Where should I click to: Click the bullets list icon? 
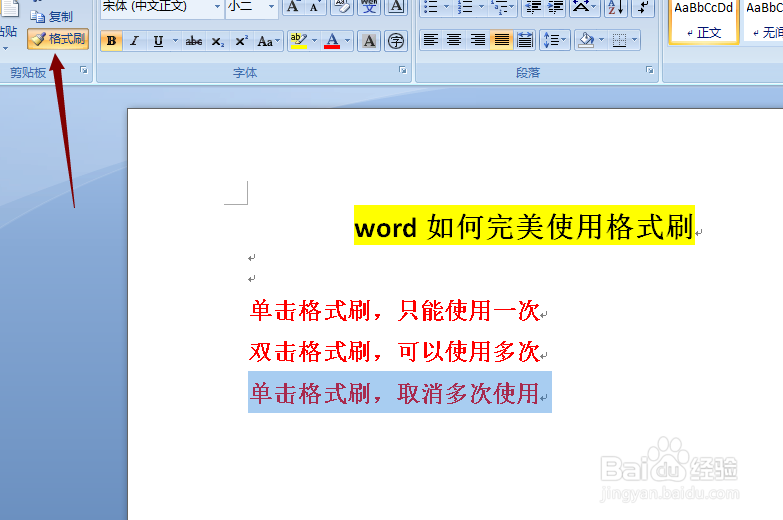(x=430, y=7)
